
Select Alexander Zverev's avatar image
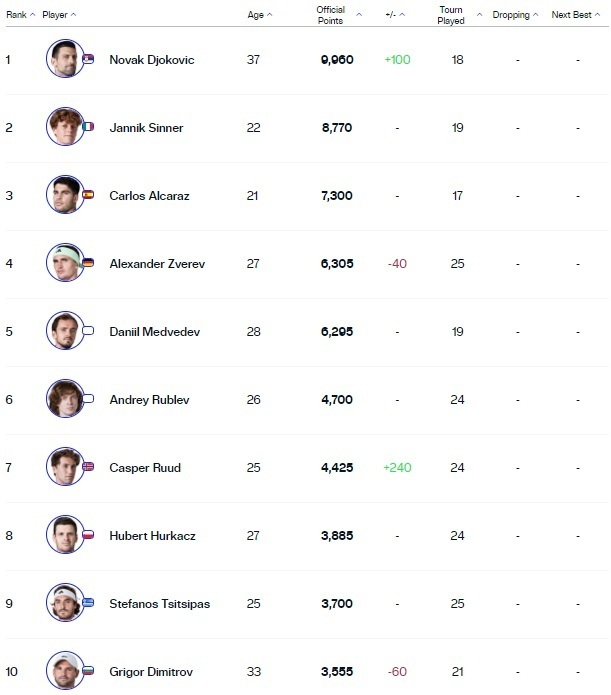tap(65, 263)
